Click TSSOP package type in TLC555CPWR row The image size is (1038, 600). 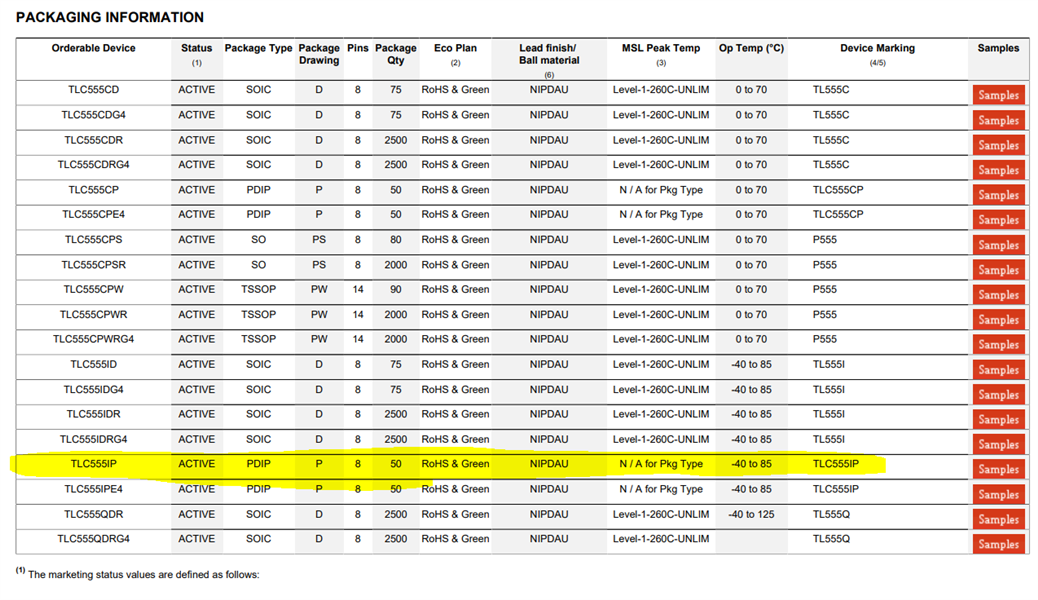point(258,314)
